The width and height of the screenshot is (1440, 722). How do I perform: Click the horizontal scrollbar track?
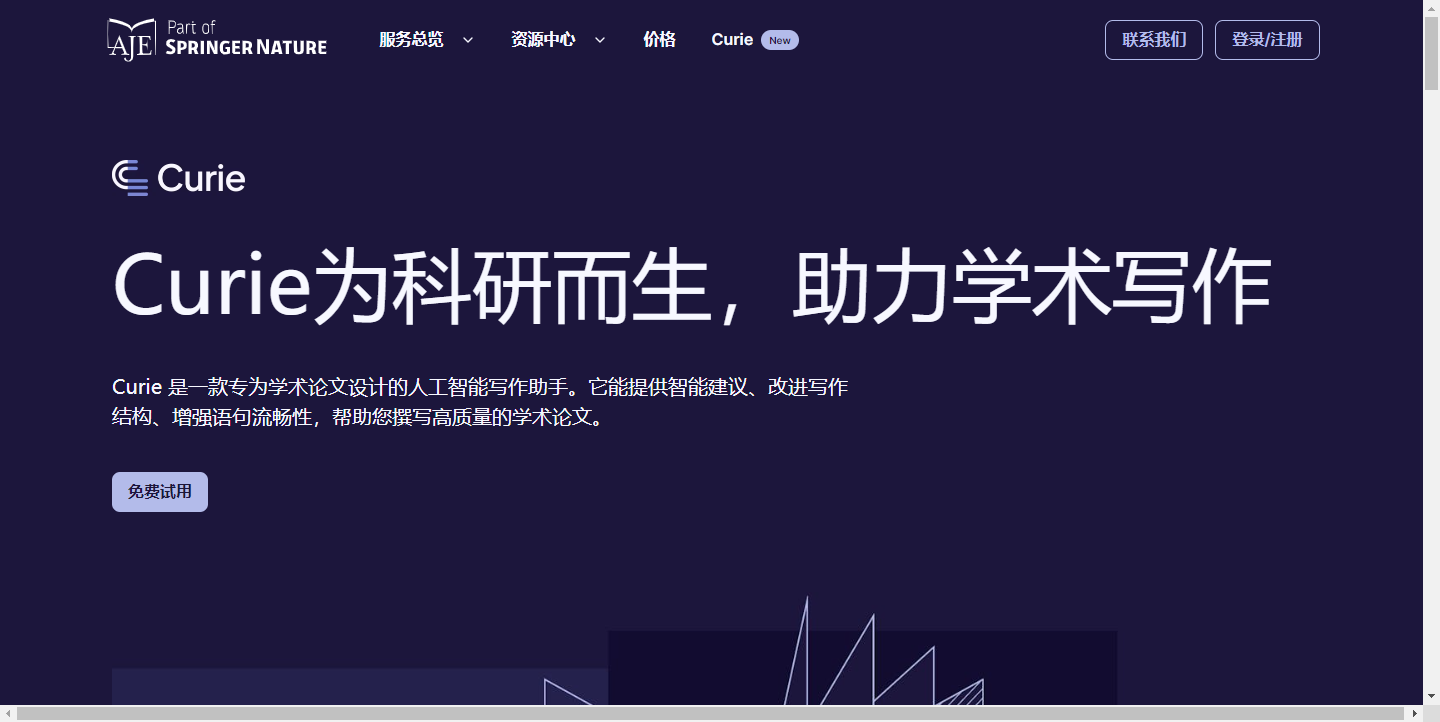[x=711, y=713]
